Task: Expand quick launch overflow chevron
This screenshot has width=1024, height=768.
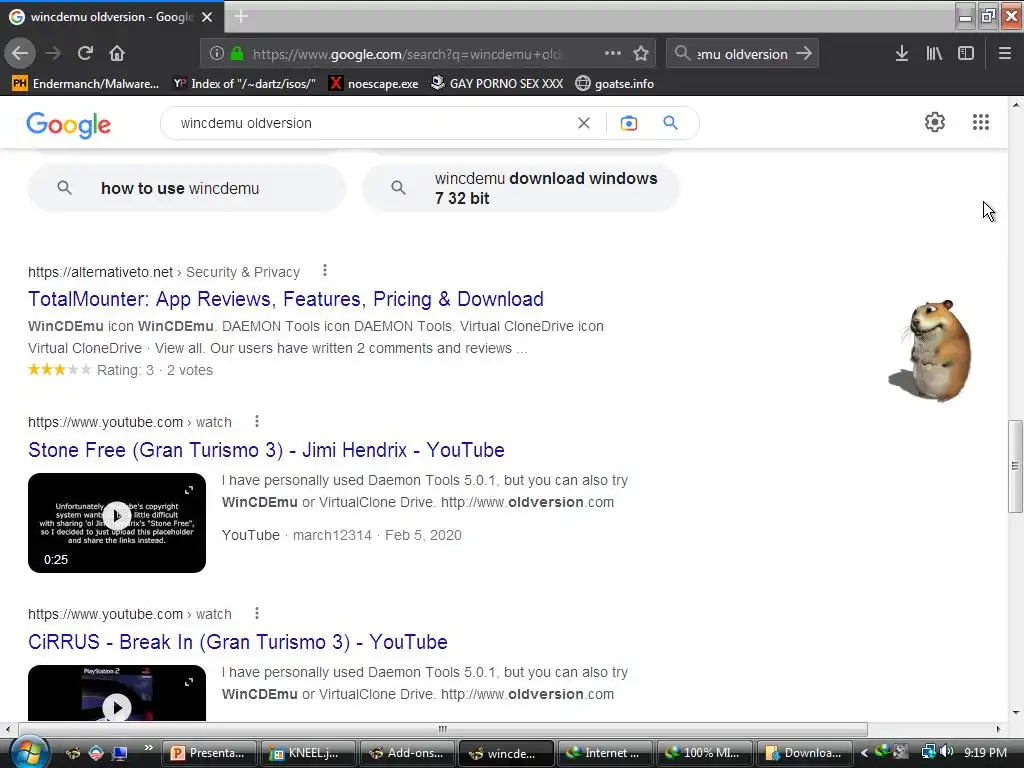Action: [148, 748]
